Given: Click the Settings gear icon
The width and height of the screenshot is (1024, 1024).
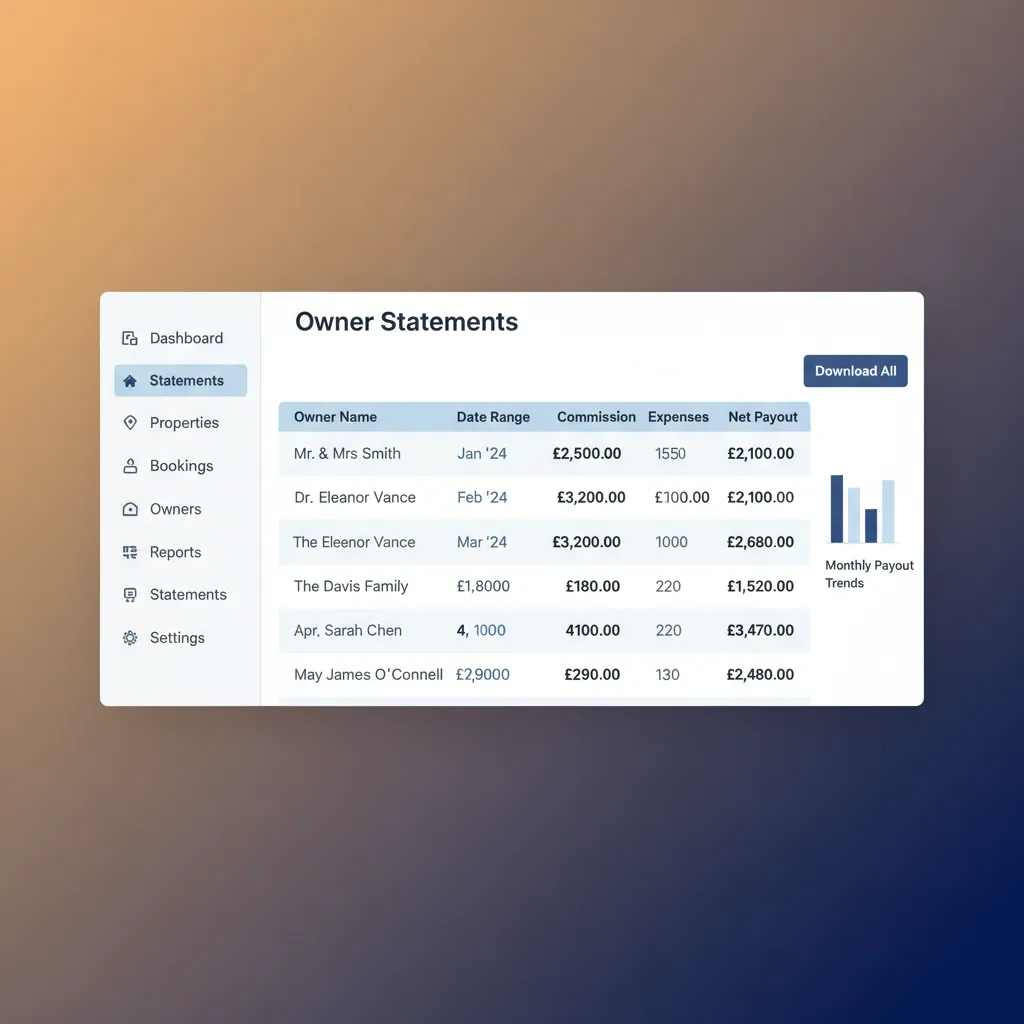Looking at the screenshot, I should pyautogui.click(x=130, y=638).
